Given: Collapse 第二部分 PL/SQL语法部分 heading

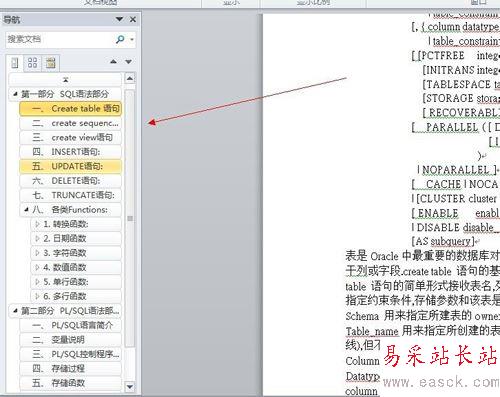Looking at the screenshot, I should [15, 311].
